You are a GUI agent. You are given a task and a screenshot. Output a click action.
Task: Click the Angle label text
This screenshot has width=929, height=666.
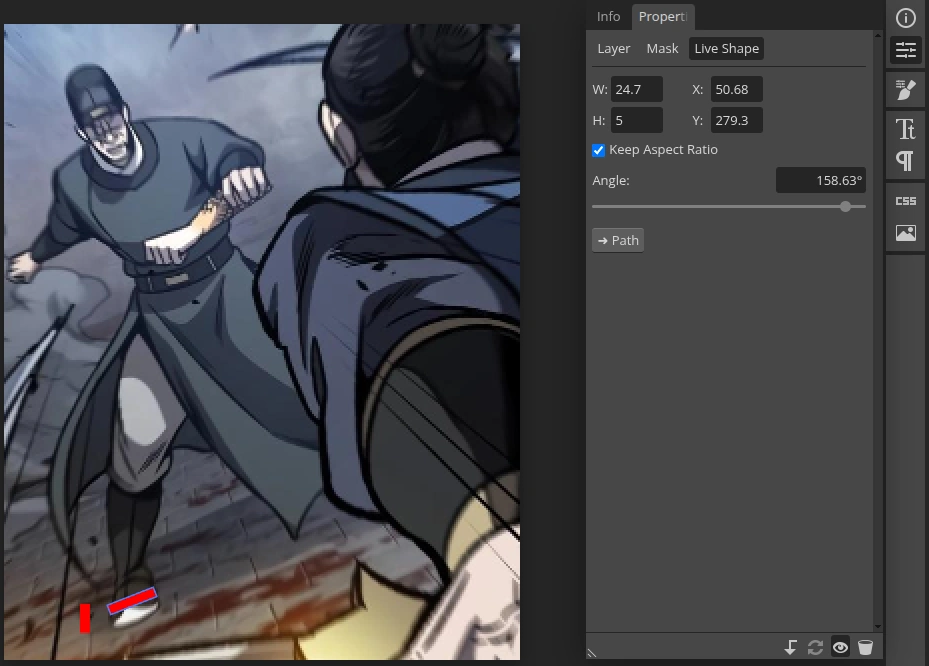(x=611, y=180)
